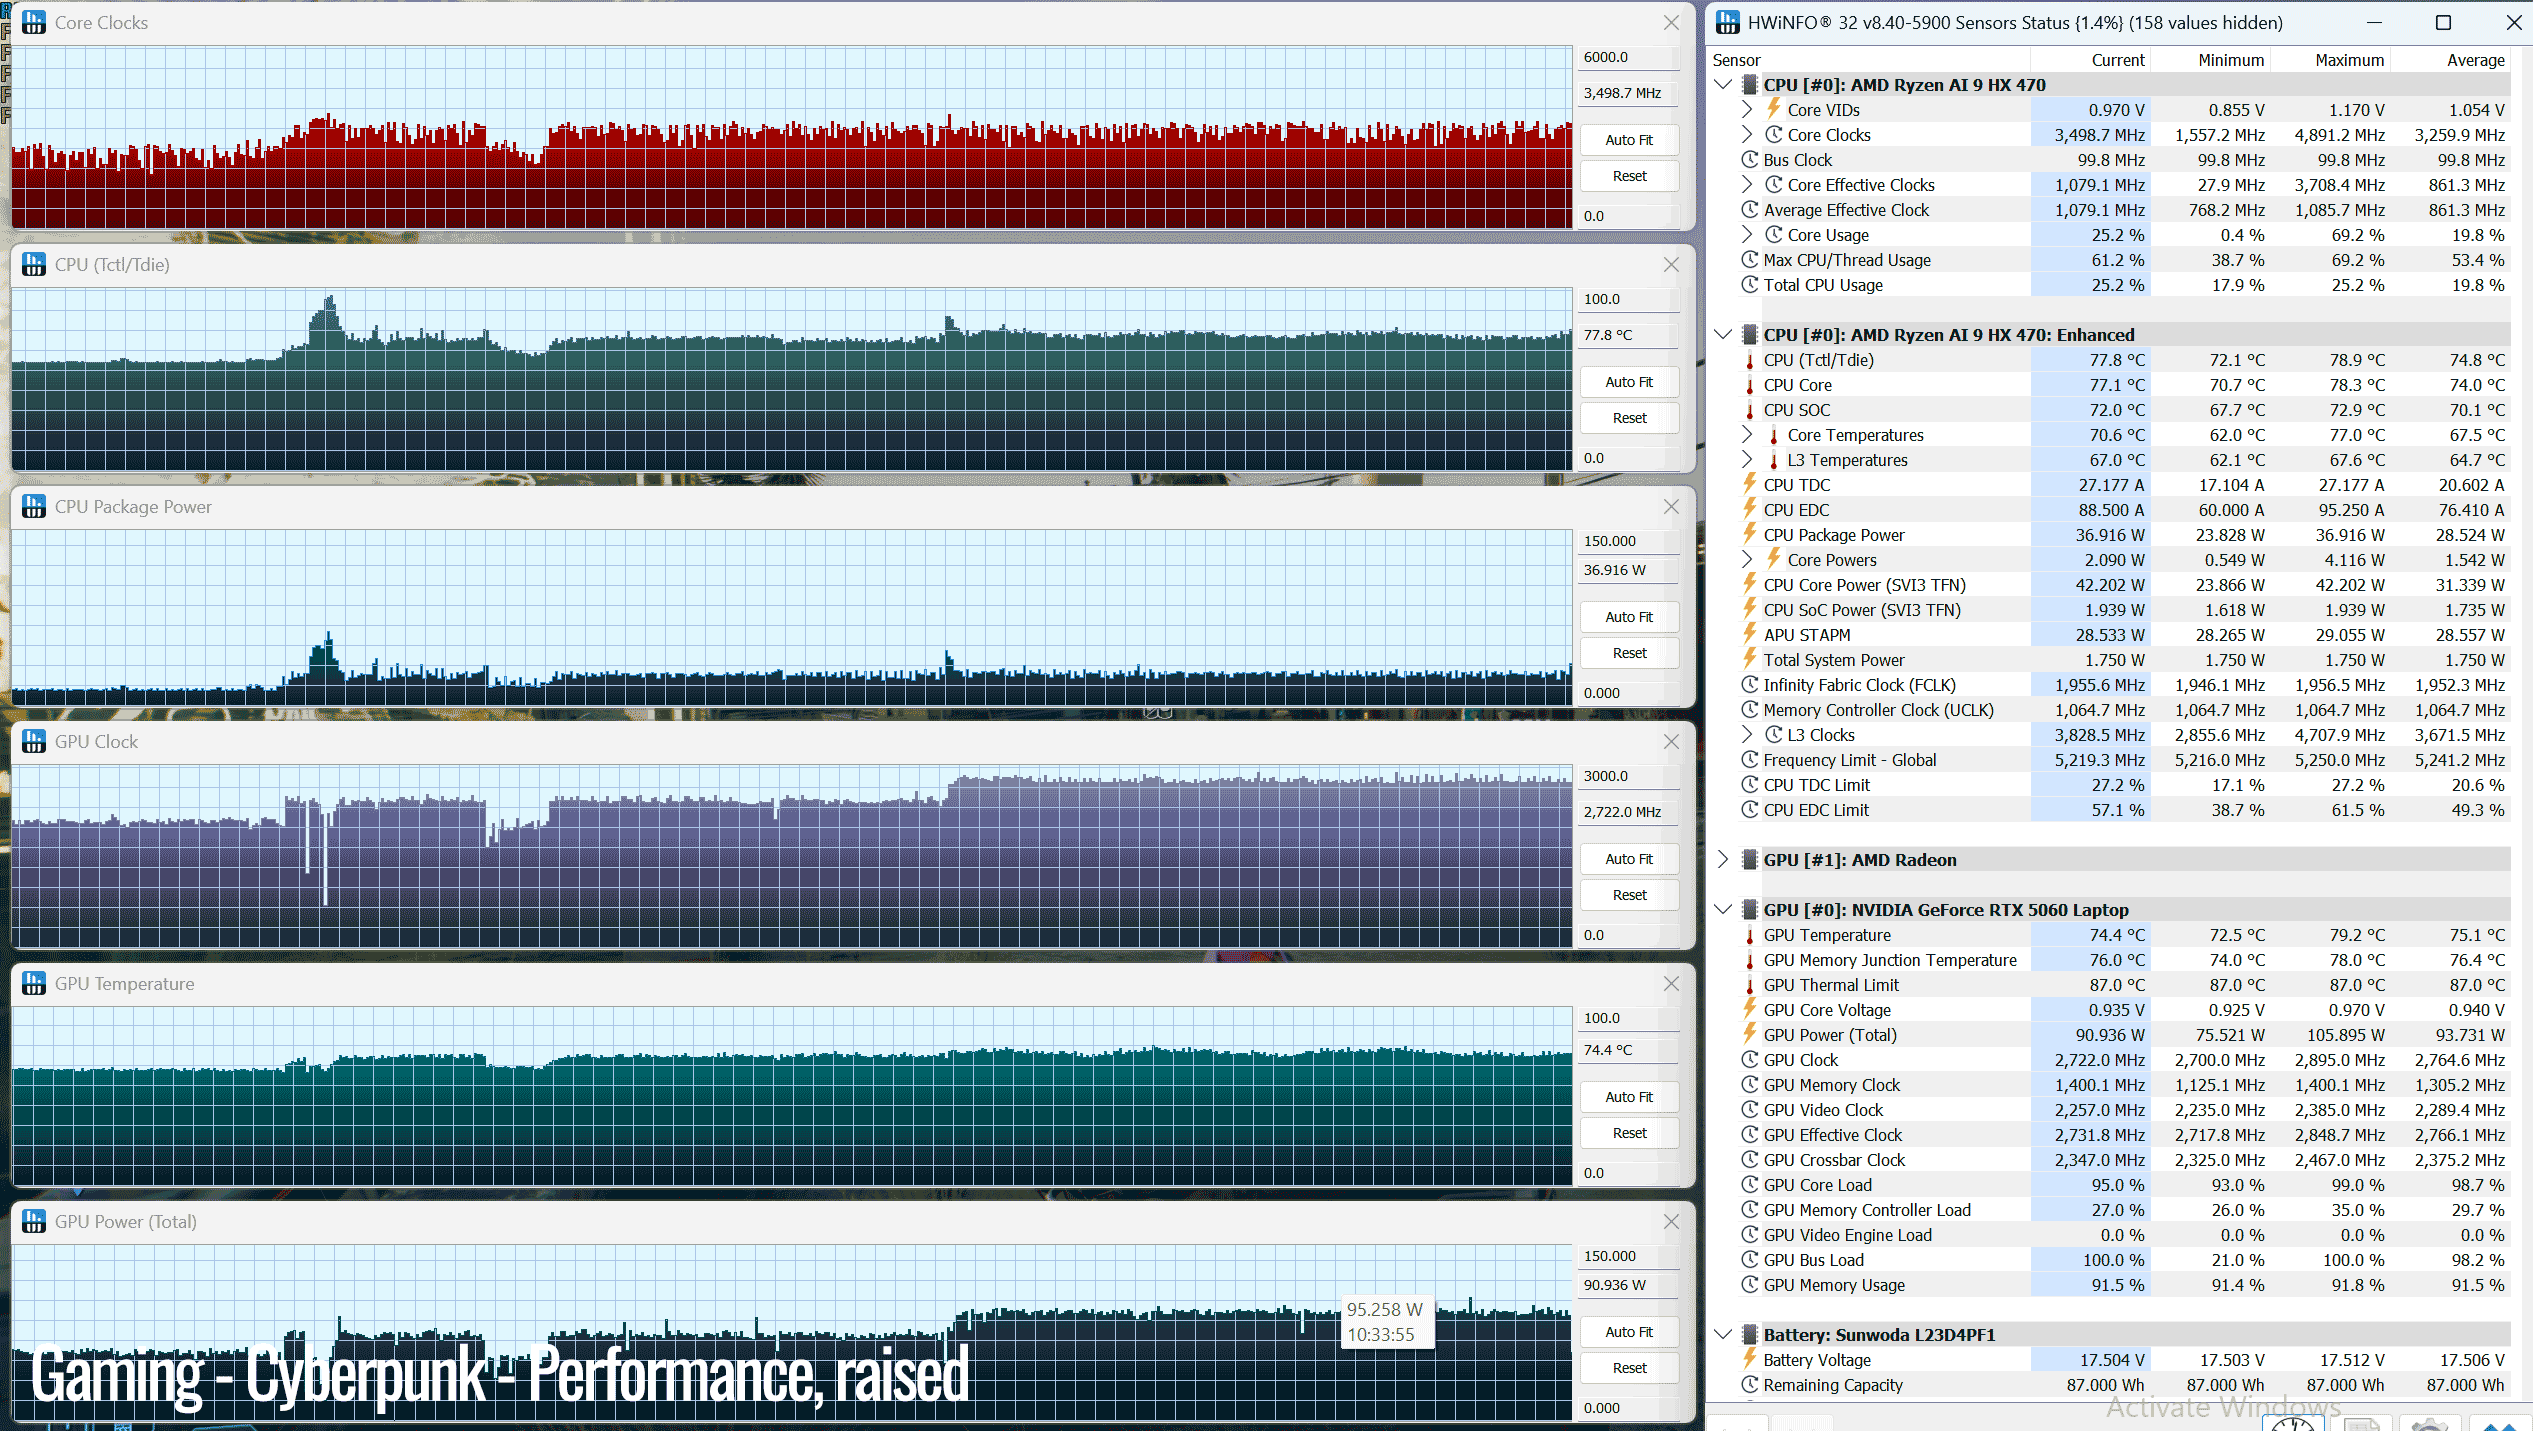Click Reset in the CPU Package Power graph

pyautogui.click(x=1629, y=653)
